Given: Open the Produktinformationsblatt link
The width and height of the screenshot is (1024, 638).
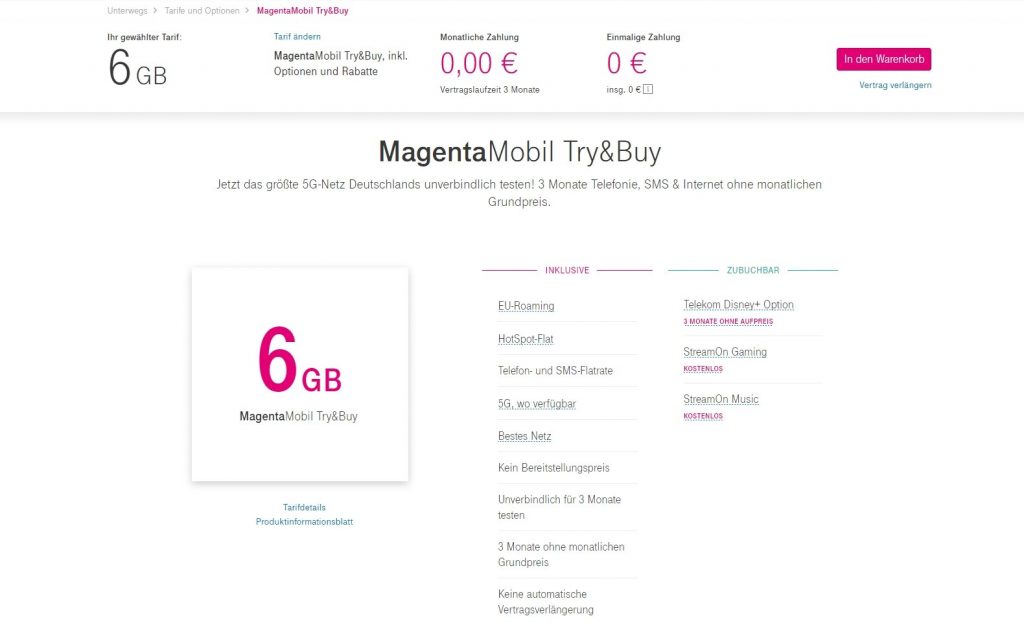Looking at the screenshot, I should pyautogui.click(x=304, y=522).
